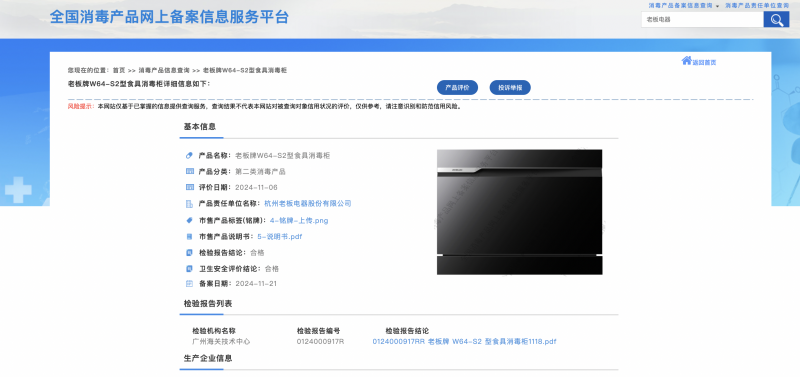
Task: Click the icon beside 检验报告结论 row
Action: pyautogui.click(x=189, y=253)
